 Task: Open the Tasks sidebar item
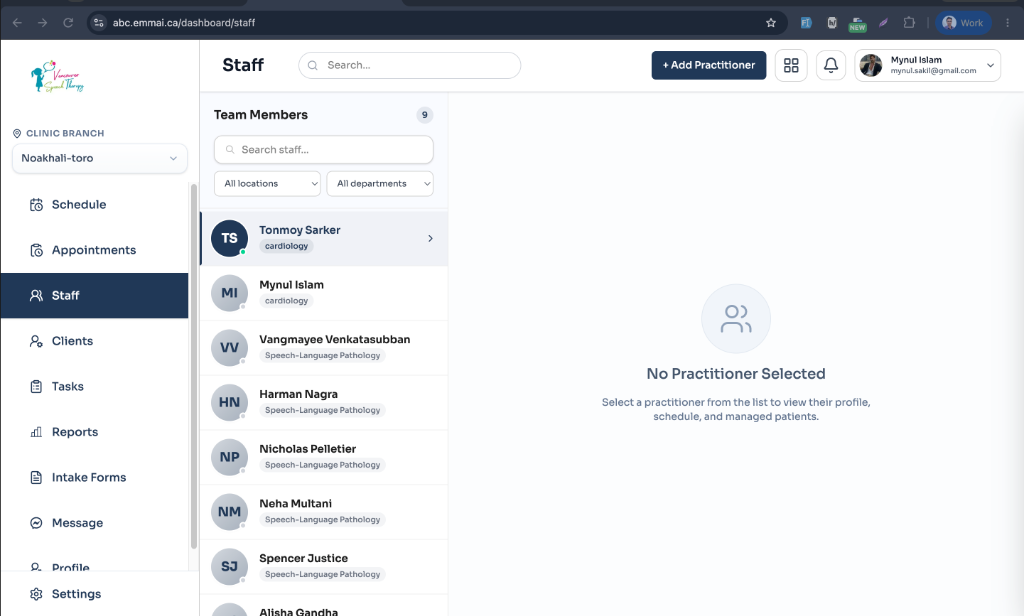pyautogui.click(x=95, y=387)
